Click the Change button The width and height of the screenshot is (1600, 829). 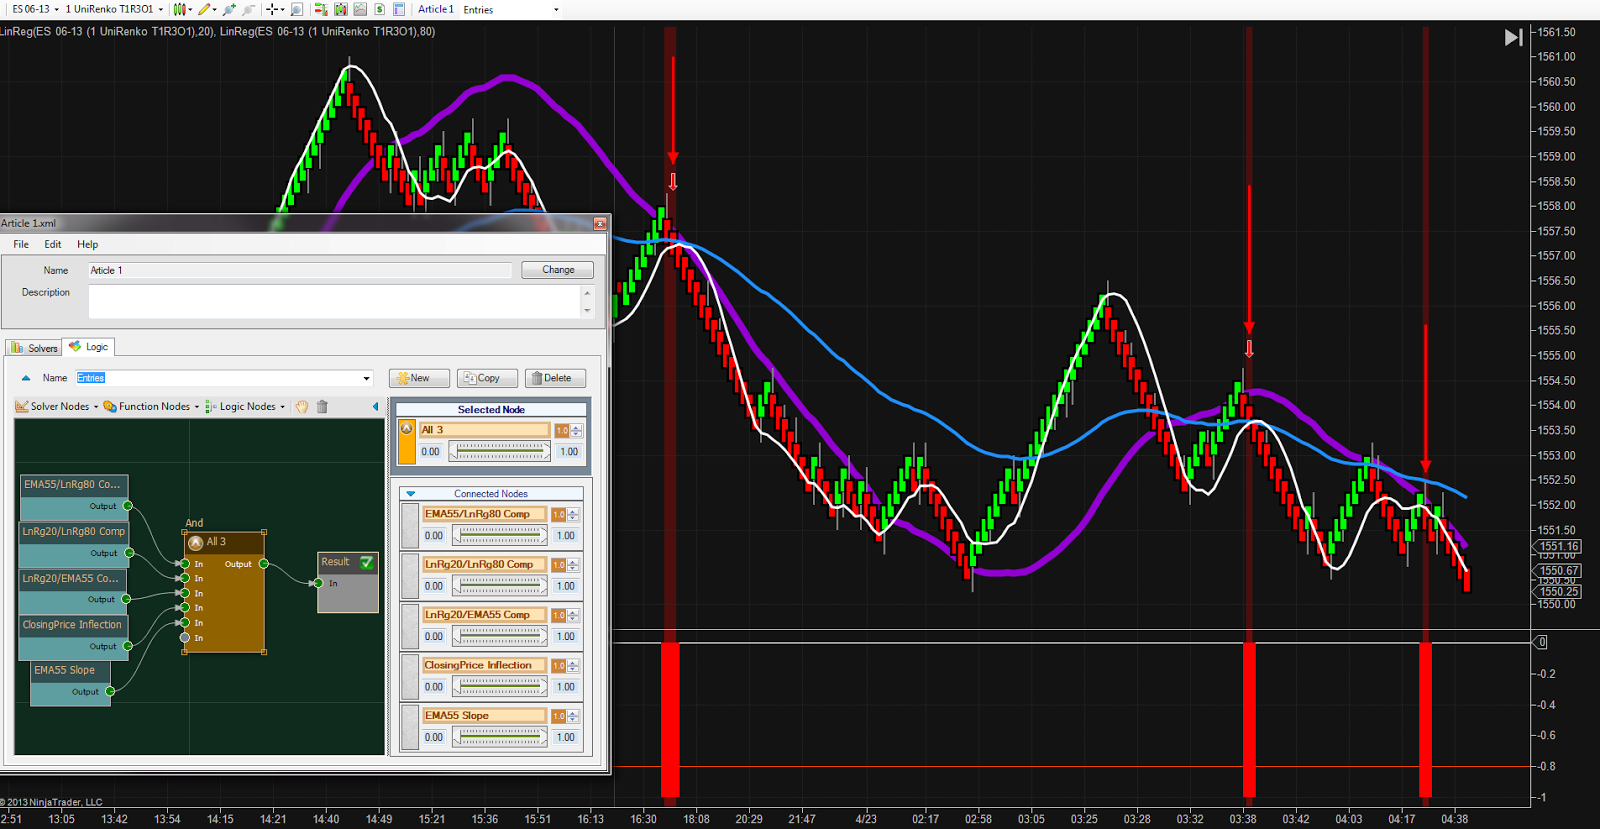pyautogui.click(x=557, y=270)
